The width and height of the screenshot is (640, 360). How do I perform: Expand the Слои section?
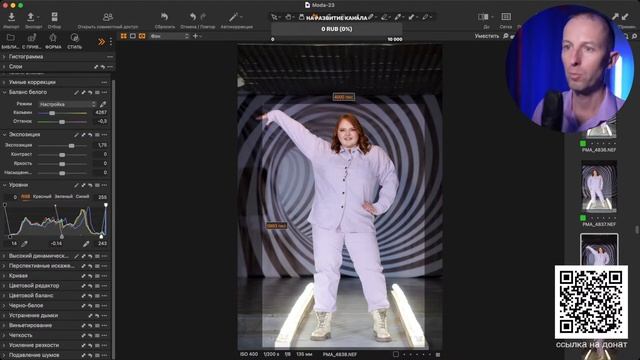point(4,67)
